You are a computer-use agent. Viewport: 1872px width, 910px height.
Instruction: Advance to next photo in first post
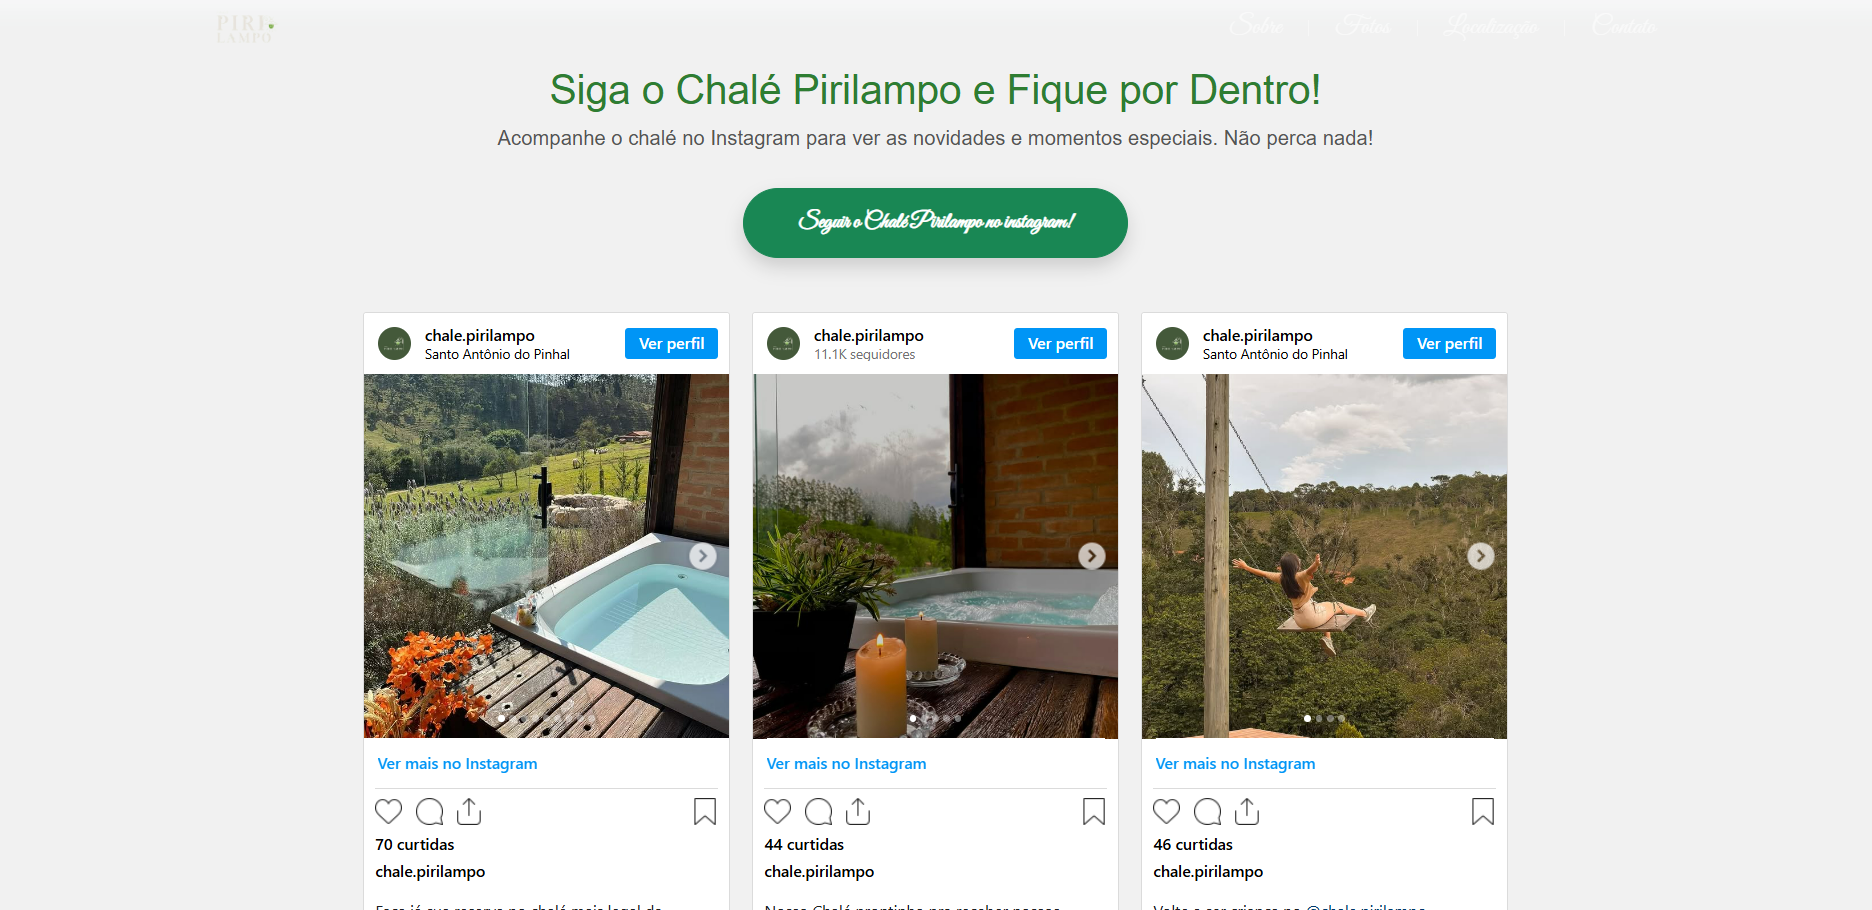(x=703, y=556)
